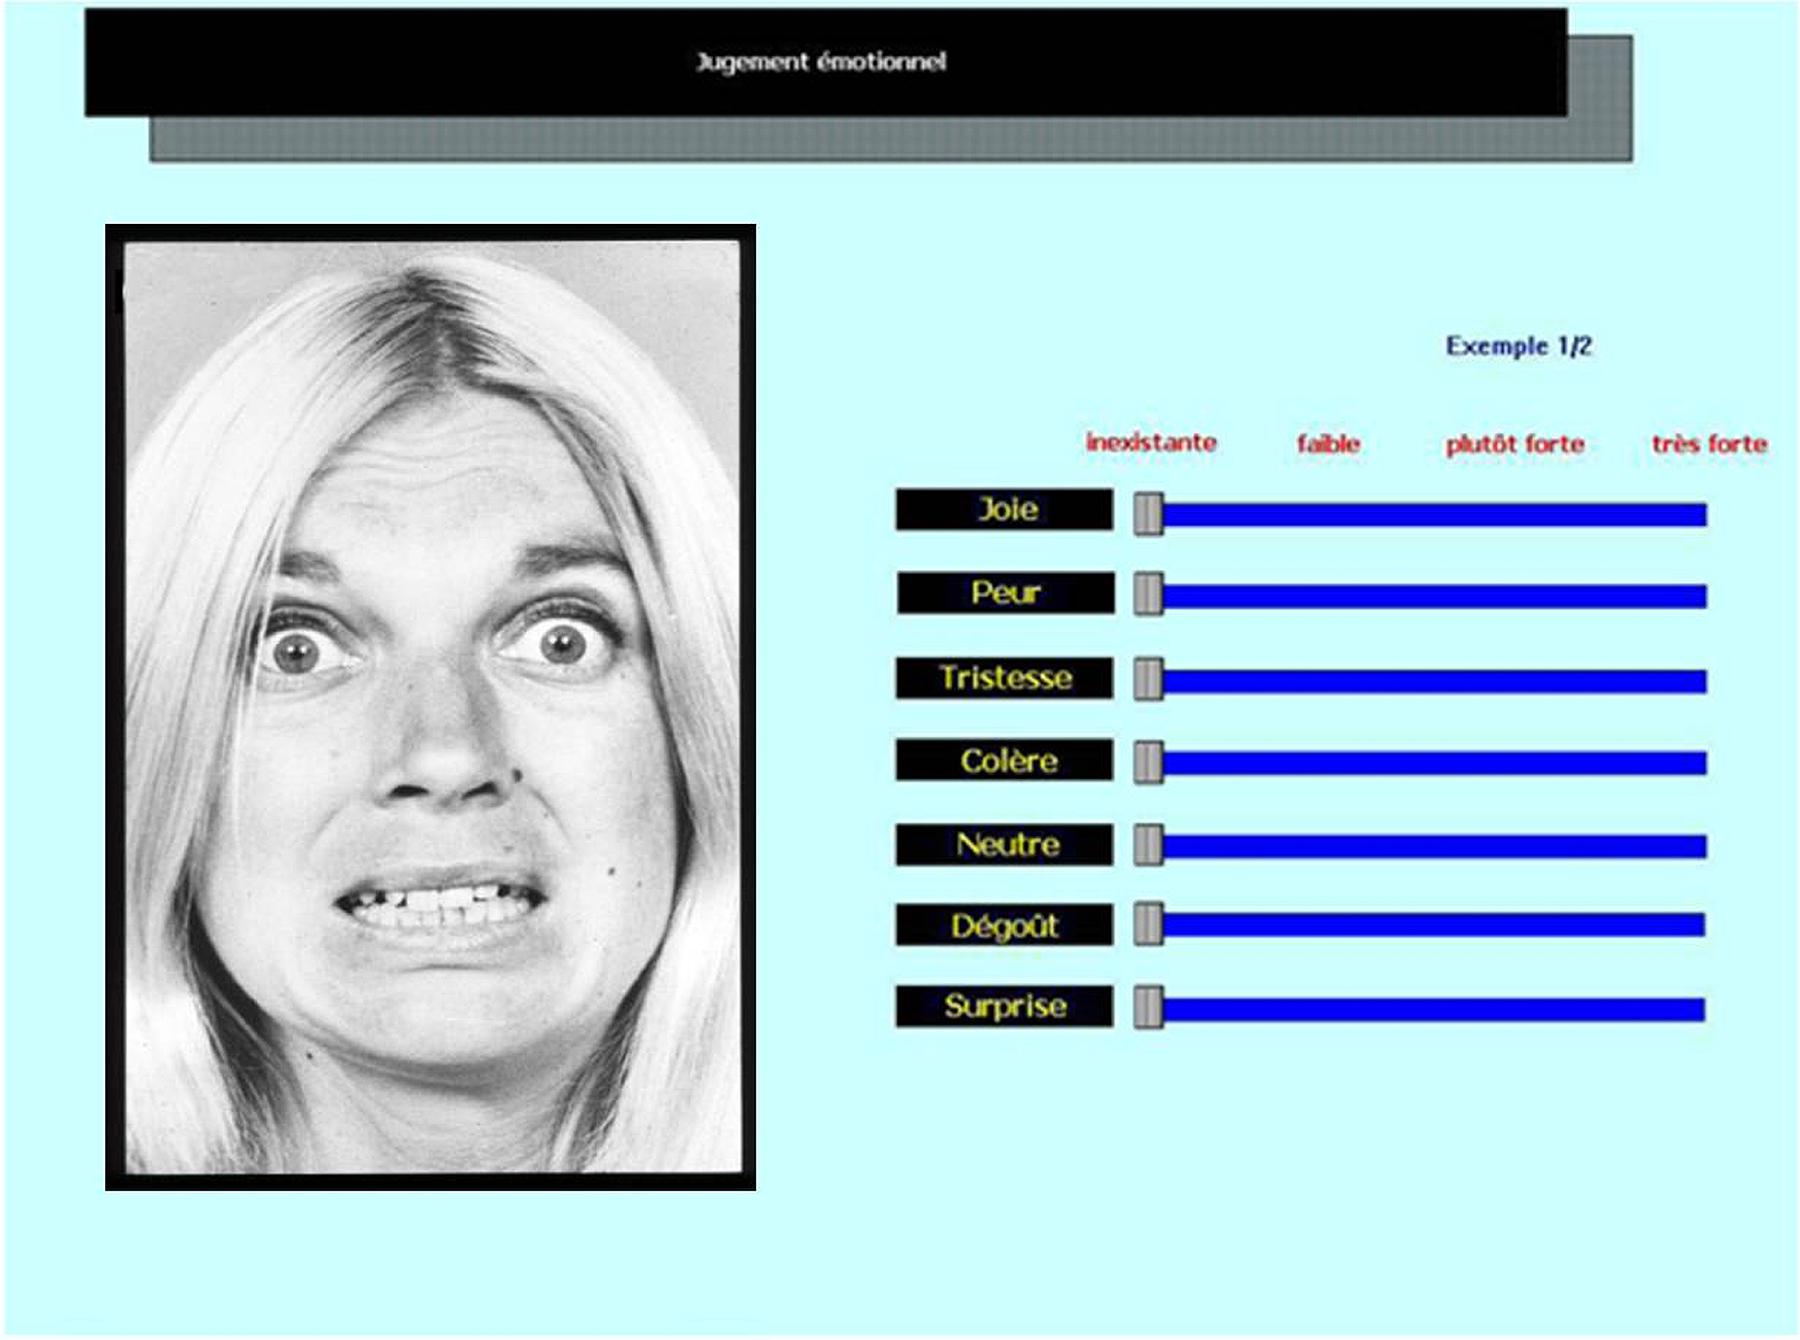
Task: Click the Neutre emotion label
Action: pyautogui.click(x=1004, y=845)
